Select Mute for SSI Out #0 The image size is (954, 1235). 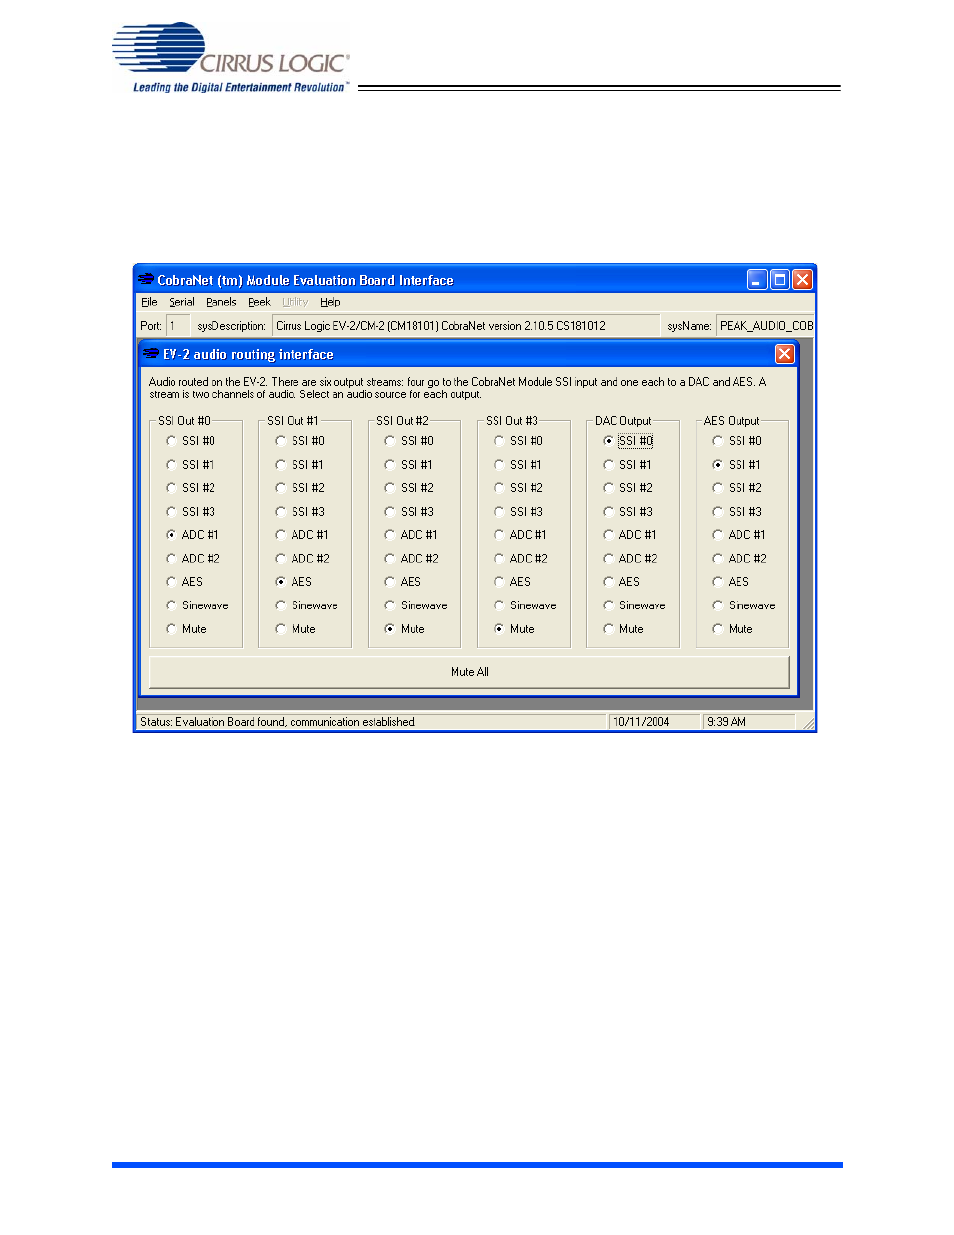tap(187, 629)
